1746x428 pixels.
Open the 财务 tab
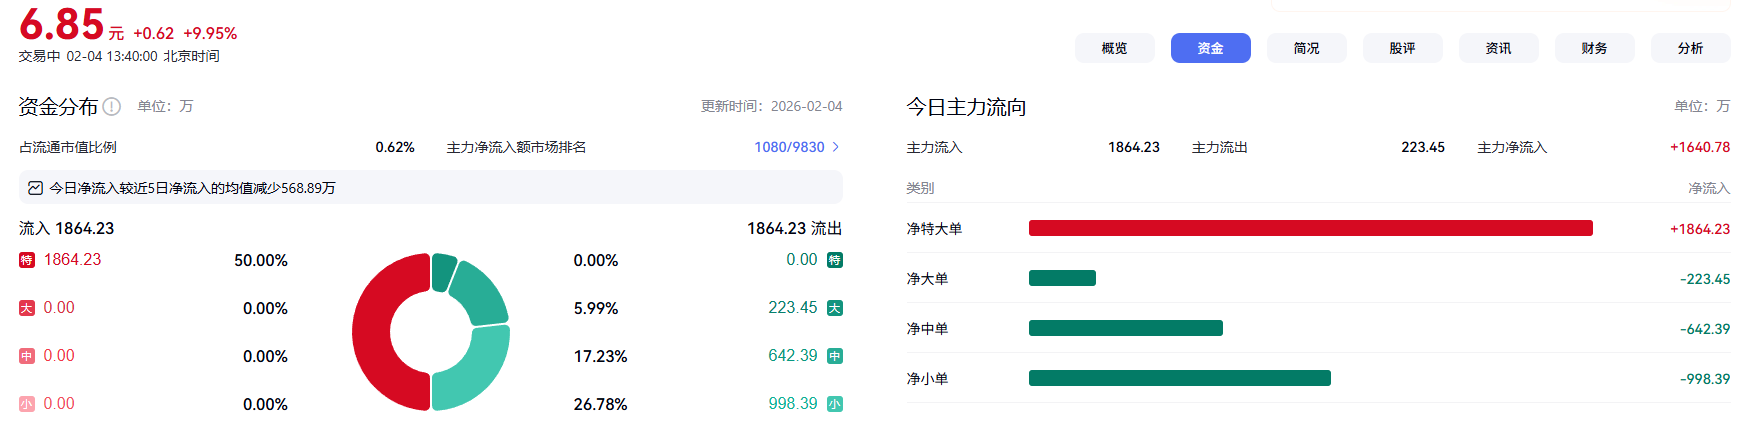pyautogui.click(x=1594, y=48)
